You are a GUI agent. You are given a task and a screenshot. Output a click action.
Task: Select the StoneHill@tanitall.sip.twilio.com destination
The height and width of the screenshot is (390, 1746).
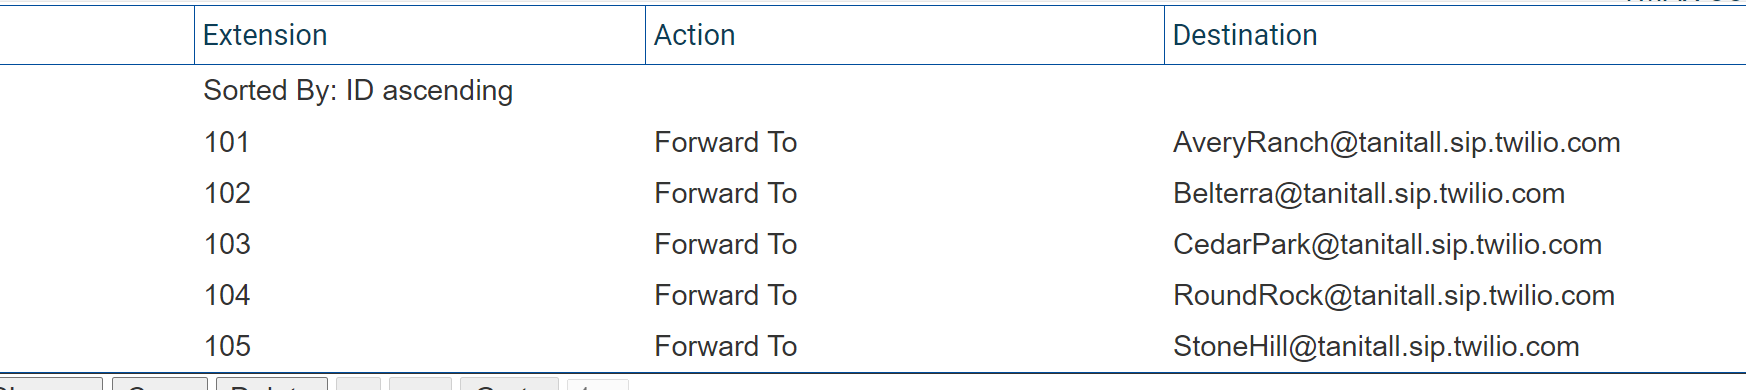[1376, 346]
